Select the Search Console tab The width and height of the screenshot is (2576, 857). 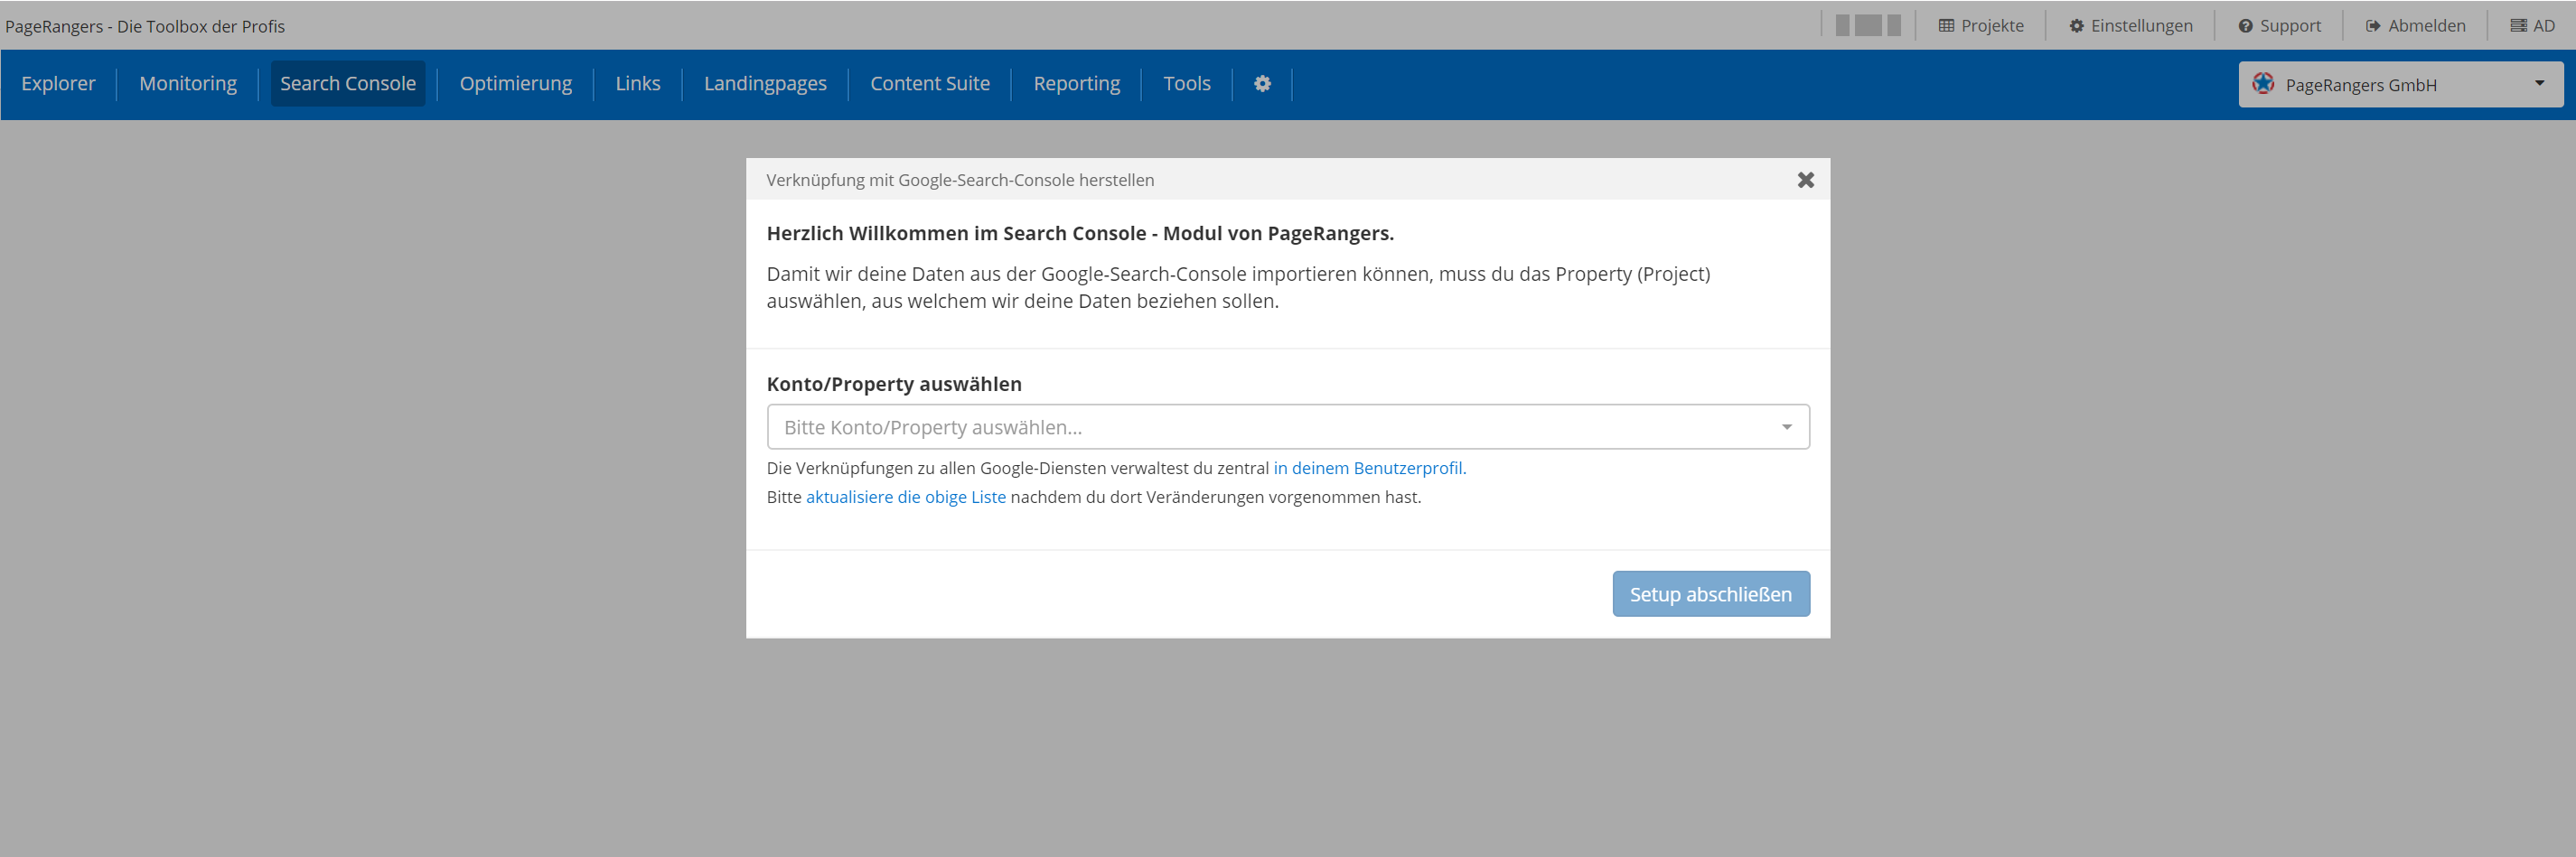(348, 84)
